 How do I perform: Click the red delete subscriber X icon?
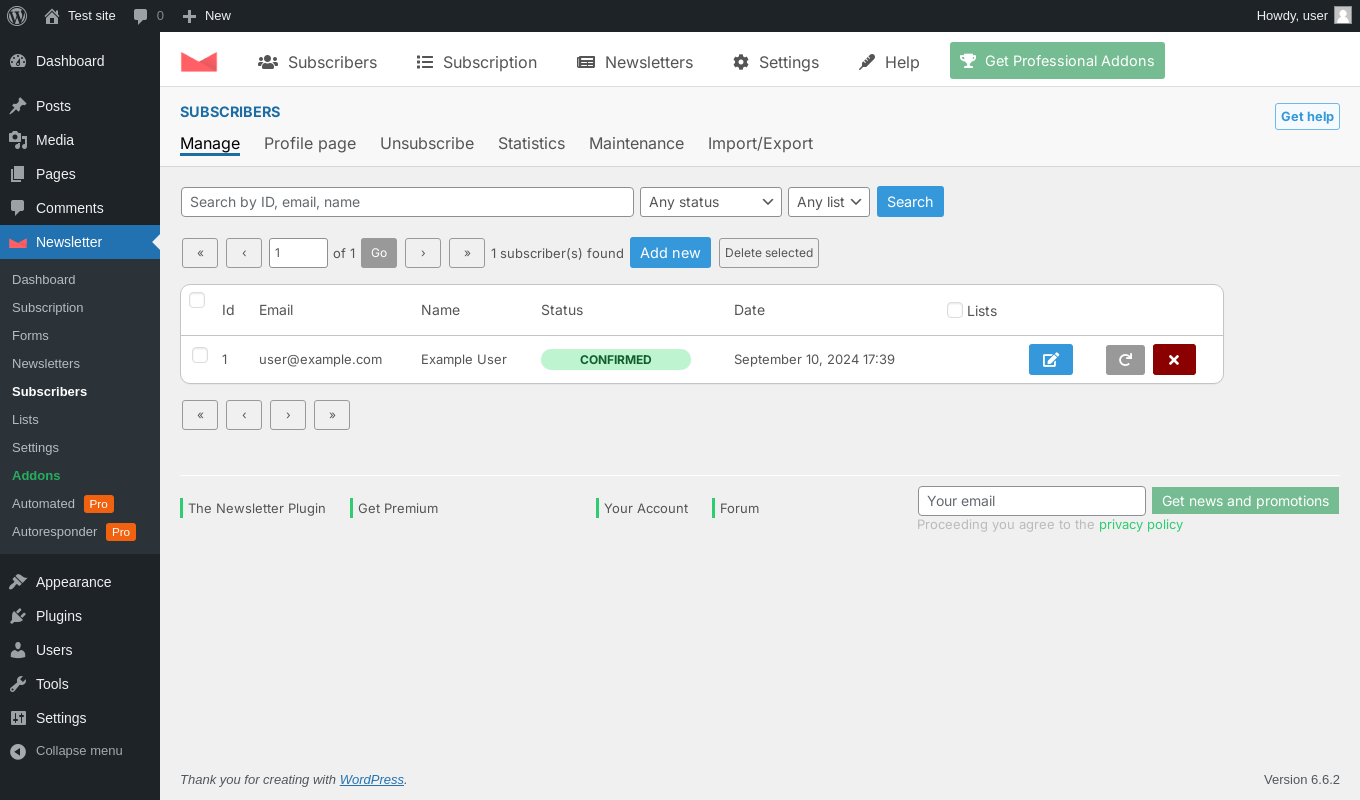[x=1174, y=360]
